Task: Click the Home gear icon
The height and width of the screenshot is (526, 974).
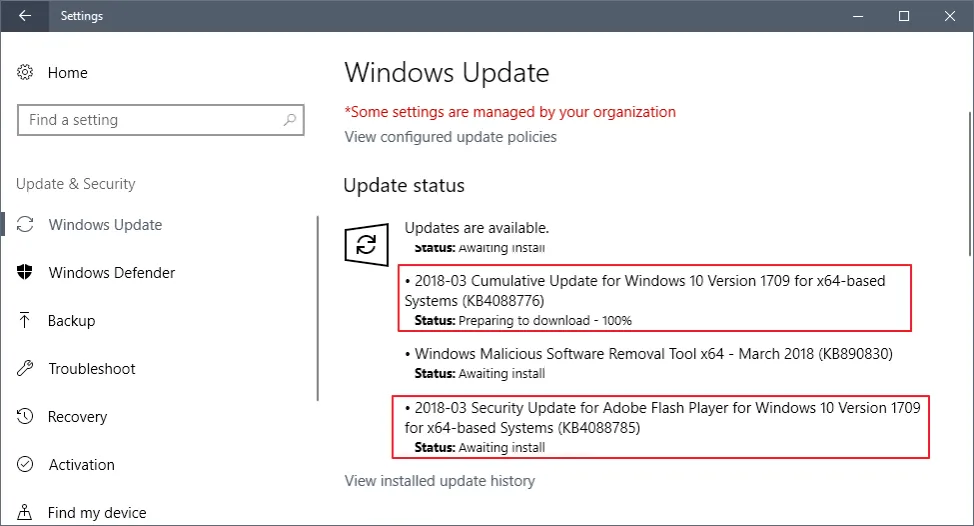Action: coord(25,72)
